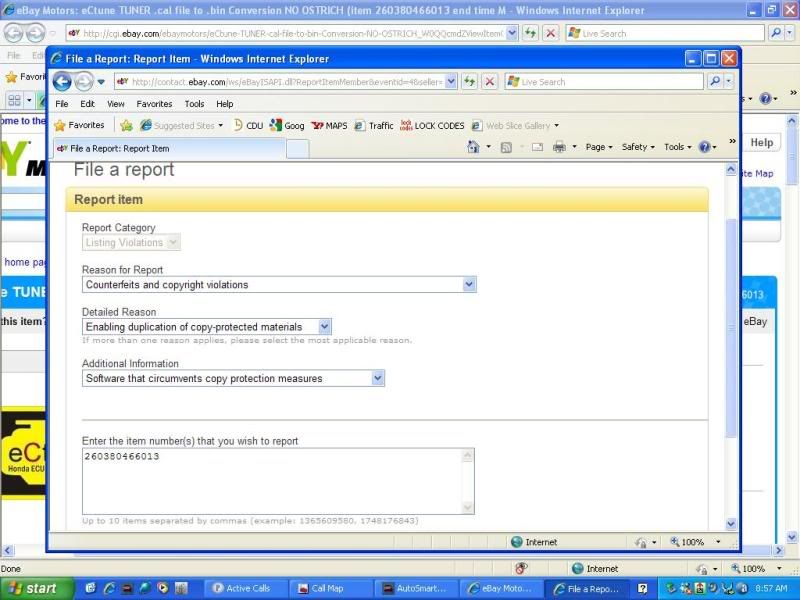Click the Home icon in command bar

click(473, 147)
